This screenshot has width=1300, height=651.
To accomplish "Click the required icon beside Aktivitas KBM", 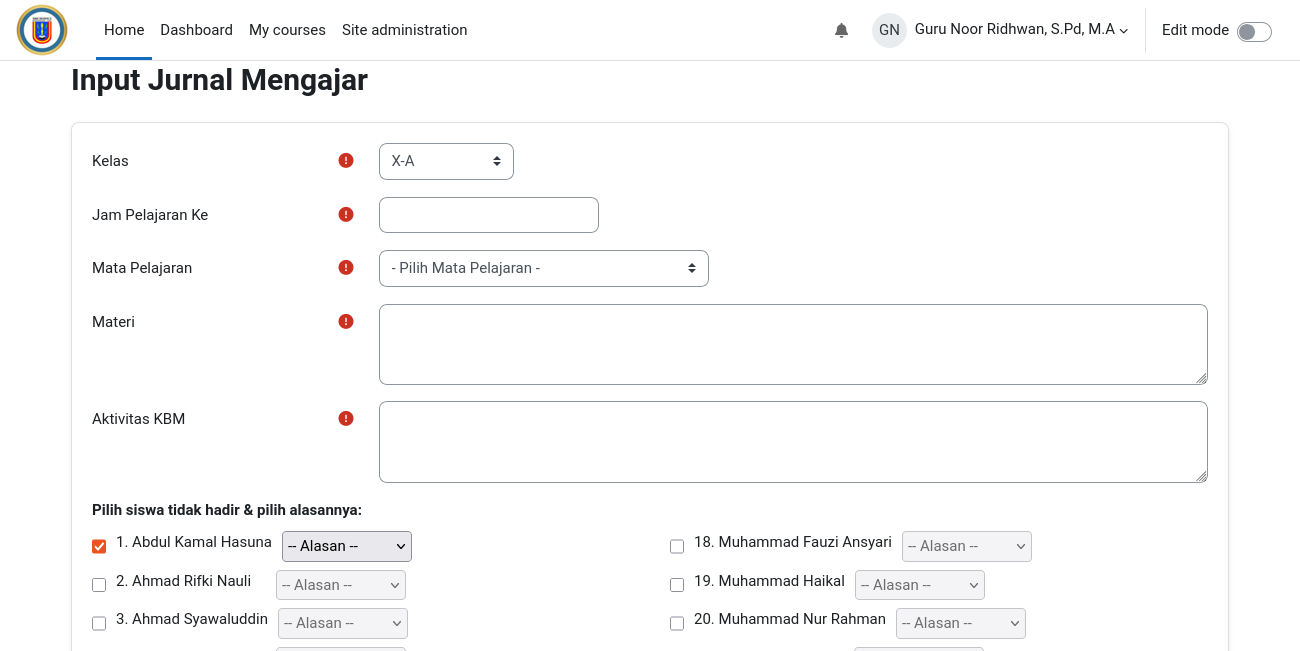I will click(346, 418).
